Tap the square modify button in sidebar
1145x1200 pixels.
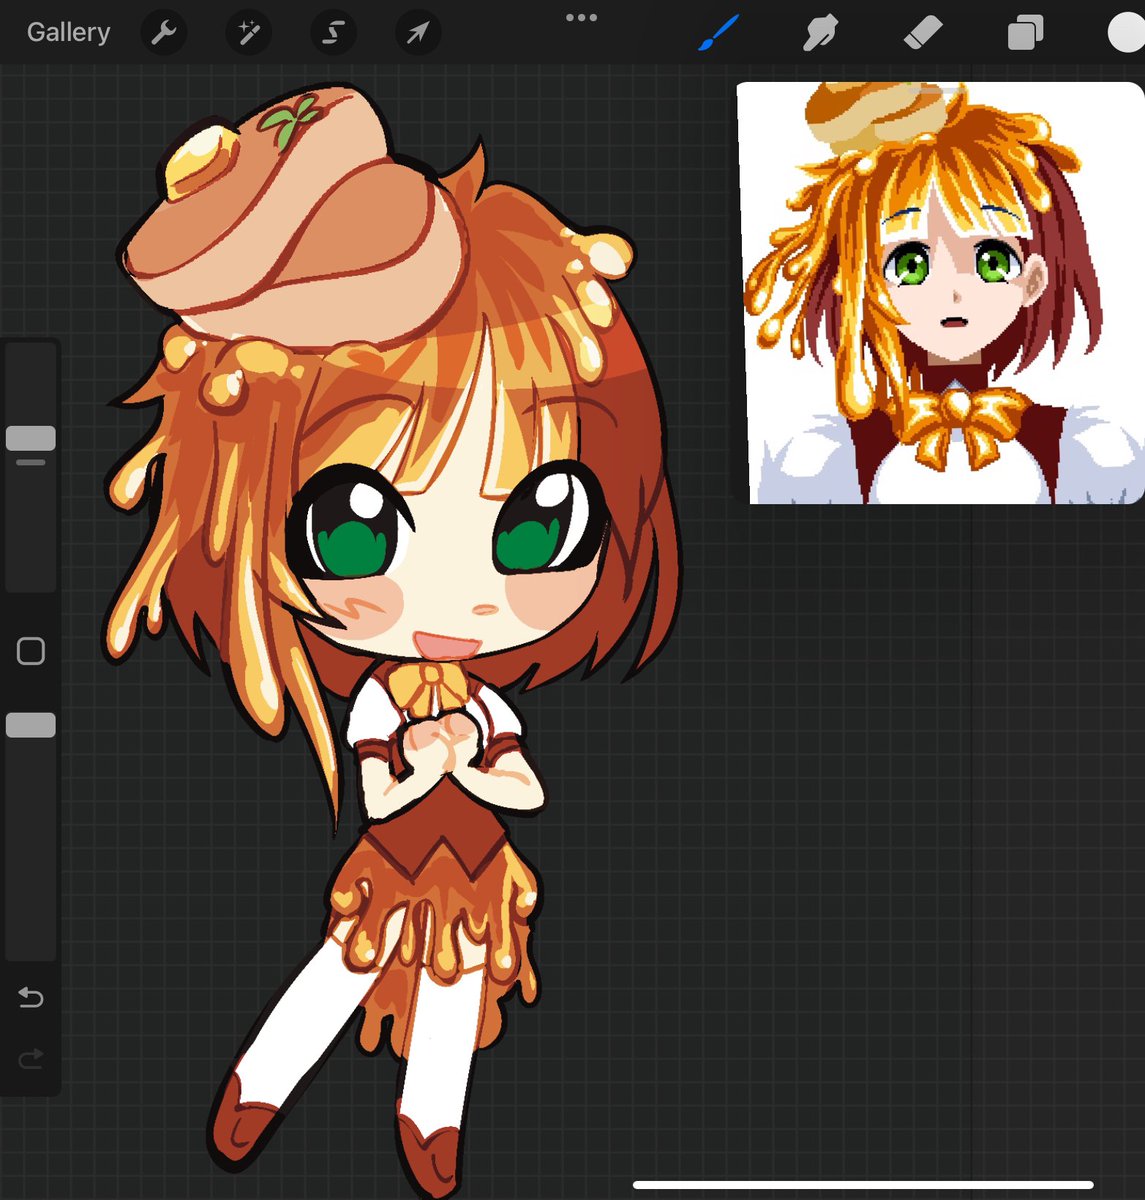click(31, 652)
